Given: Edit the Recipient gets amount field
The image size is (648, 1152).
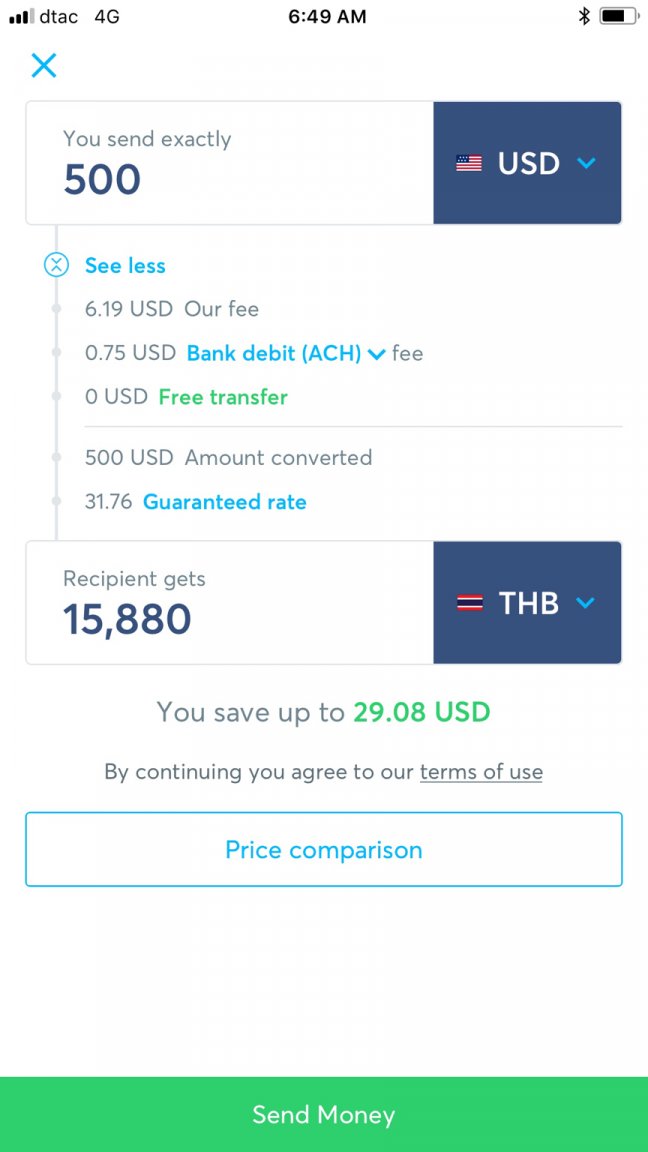Looking at the screenshot, I should coord(230,603).
